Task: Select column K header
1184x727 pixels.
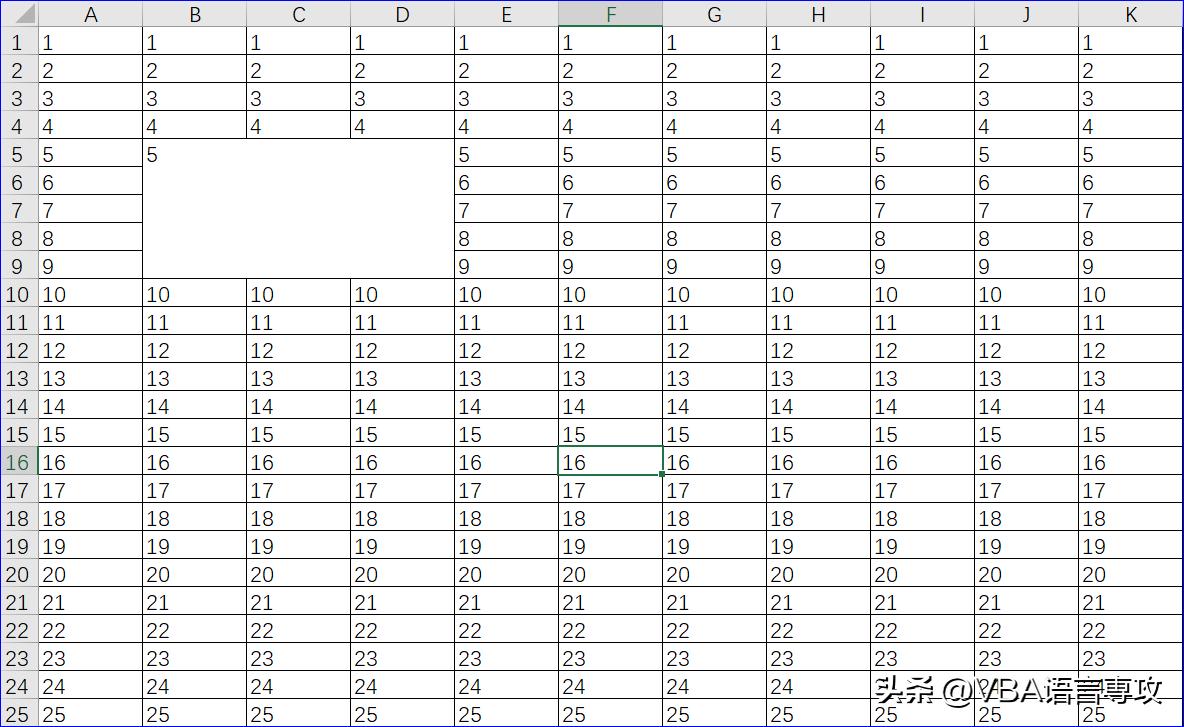Action: pyautogui.click(x=1130, y=14)
